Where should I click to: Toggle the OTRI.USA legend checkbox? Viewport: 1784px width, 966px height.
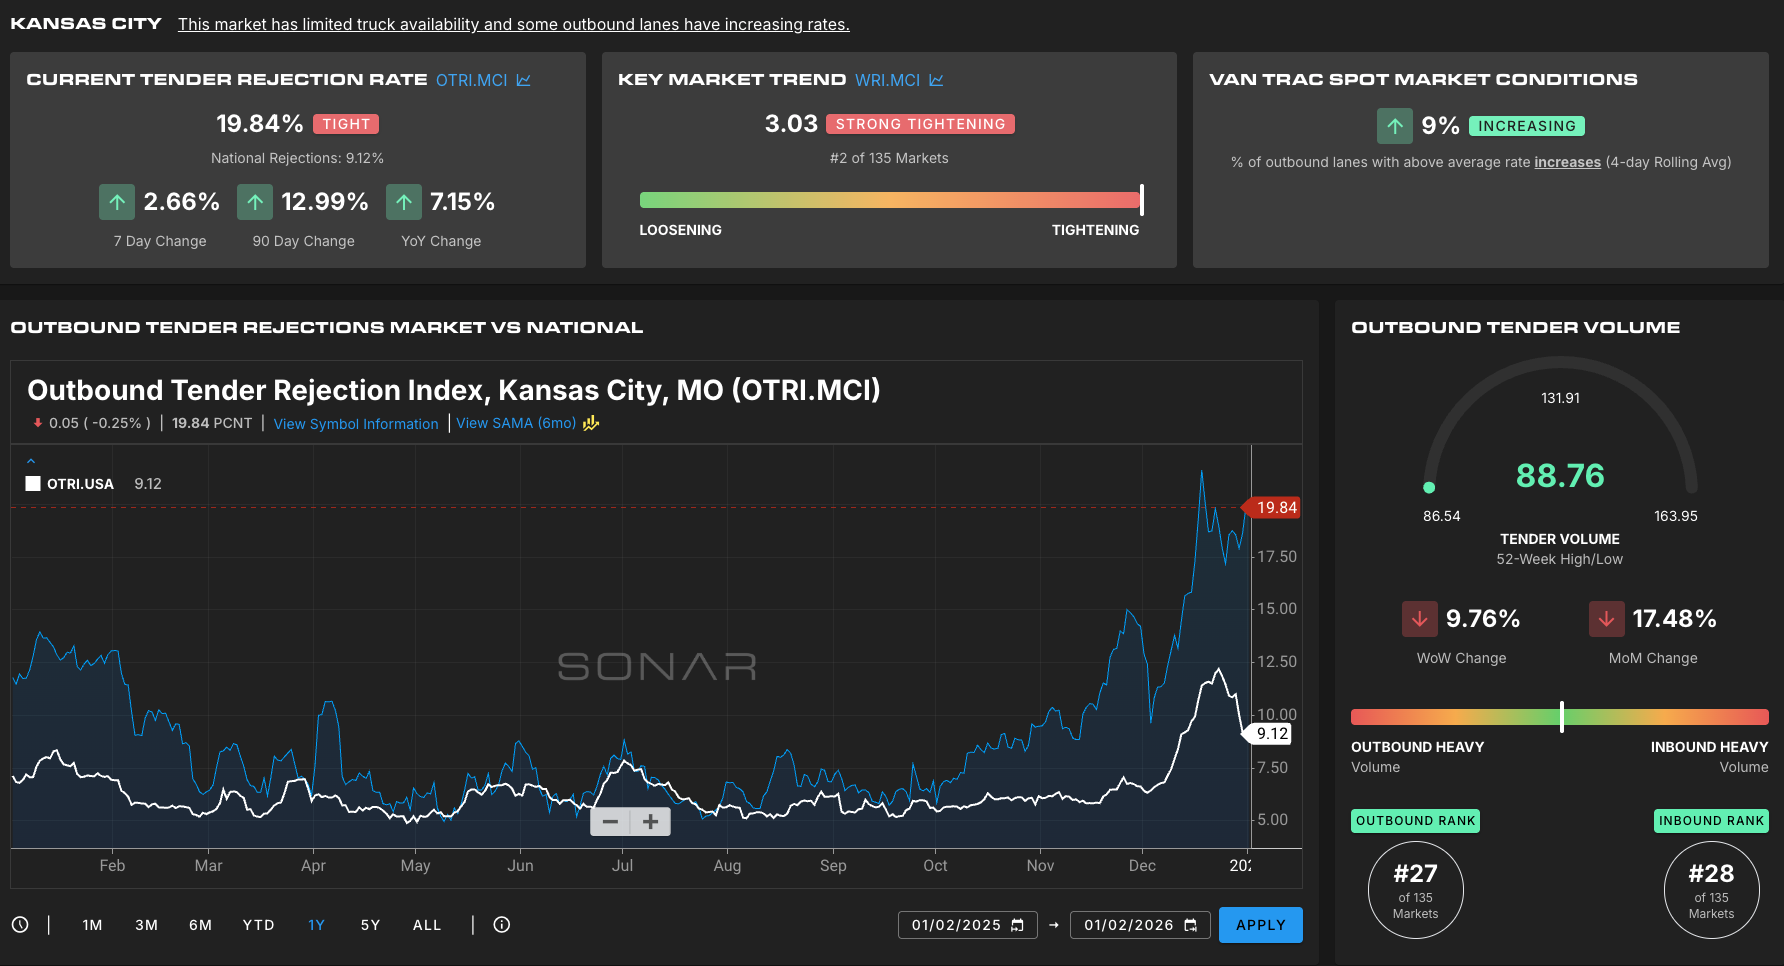33,484
